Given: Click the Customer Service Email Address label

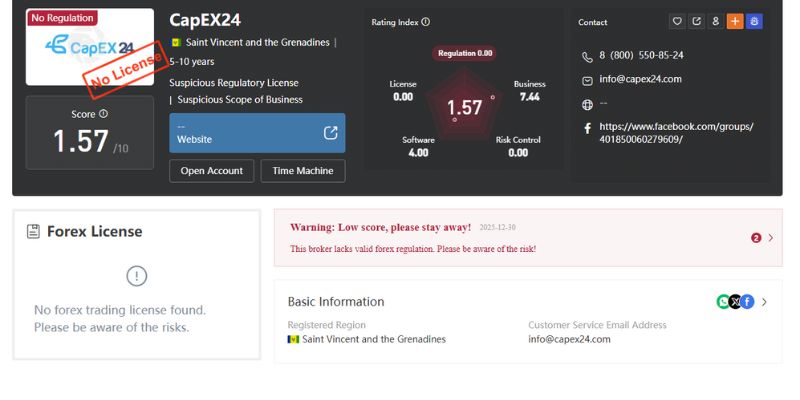Looking at the screenshot, I should pyautogui.click(x=597, y=325).
